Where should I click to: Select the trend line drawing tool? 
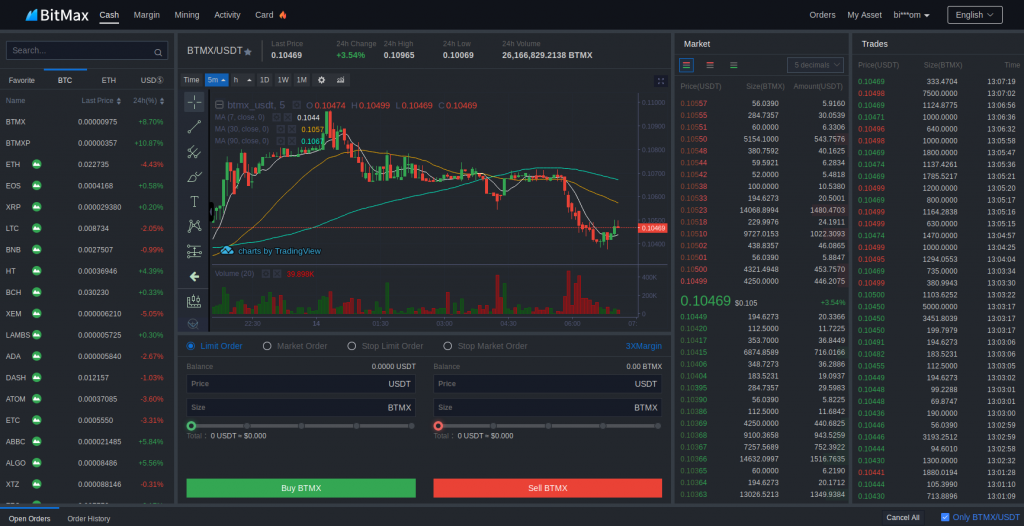tap(194, 127)
